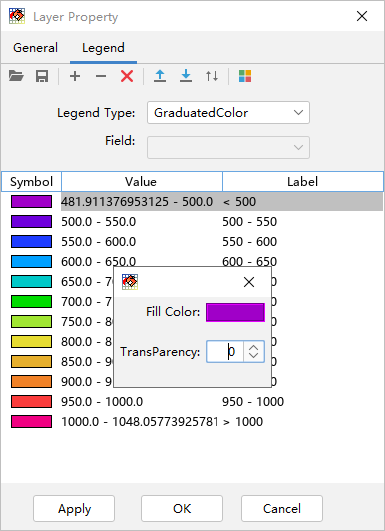
Task: Open legend file with folder icon
Action: tap(16, 76)
